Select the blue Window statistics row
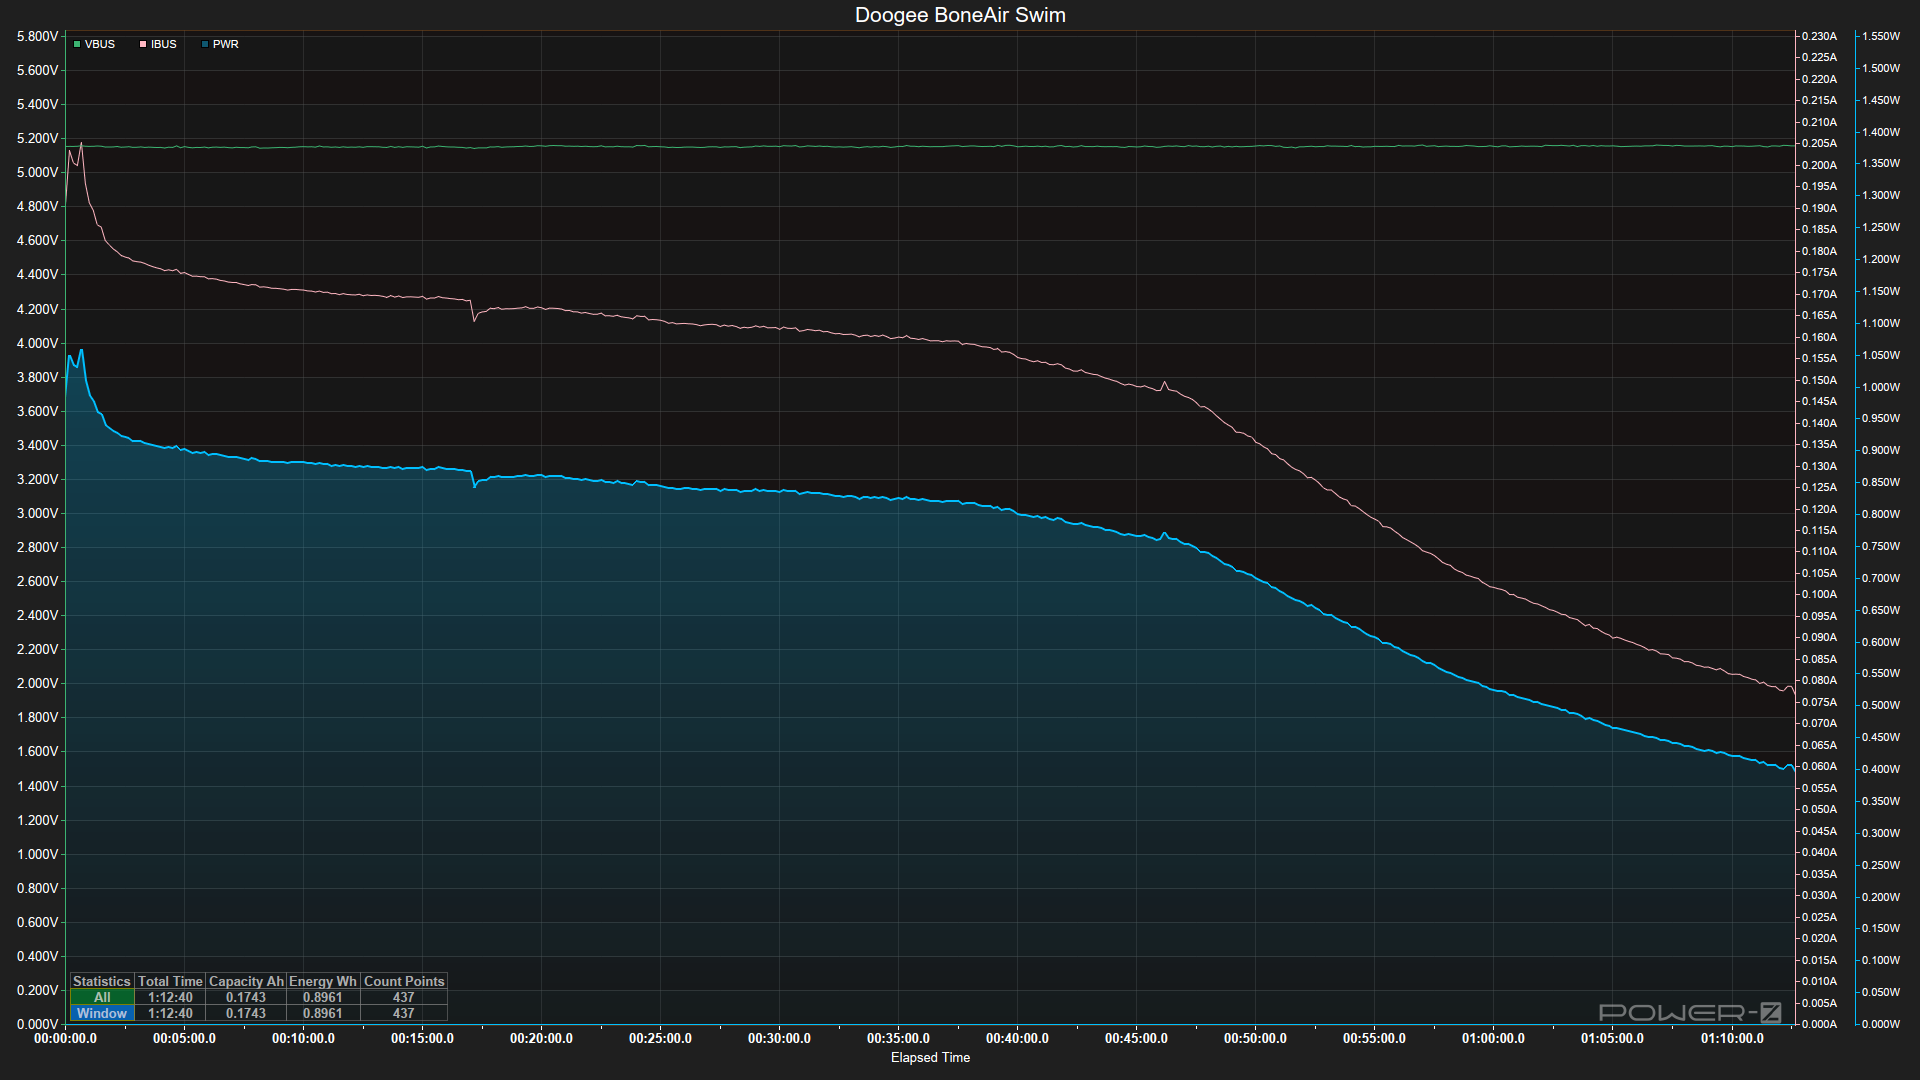Image resolution: width=1920 pixels, height=1080 pixels. [x=102, y=1013]
